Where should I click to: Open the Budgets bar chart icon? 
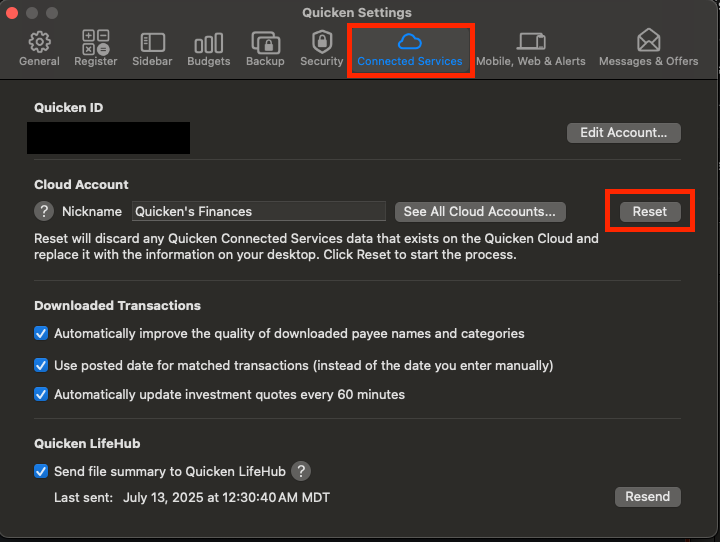tap(209, 43)
